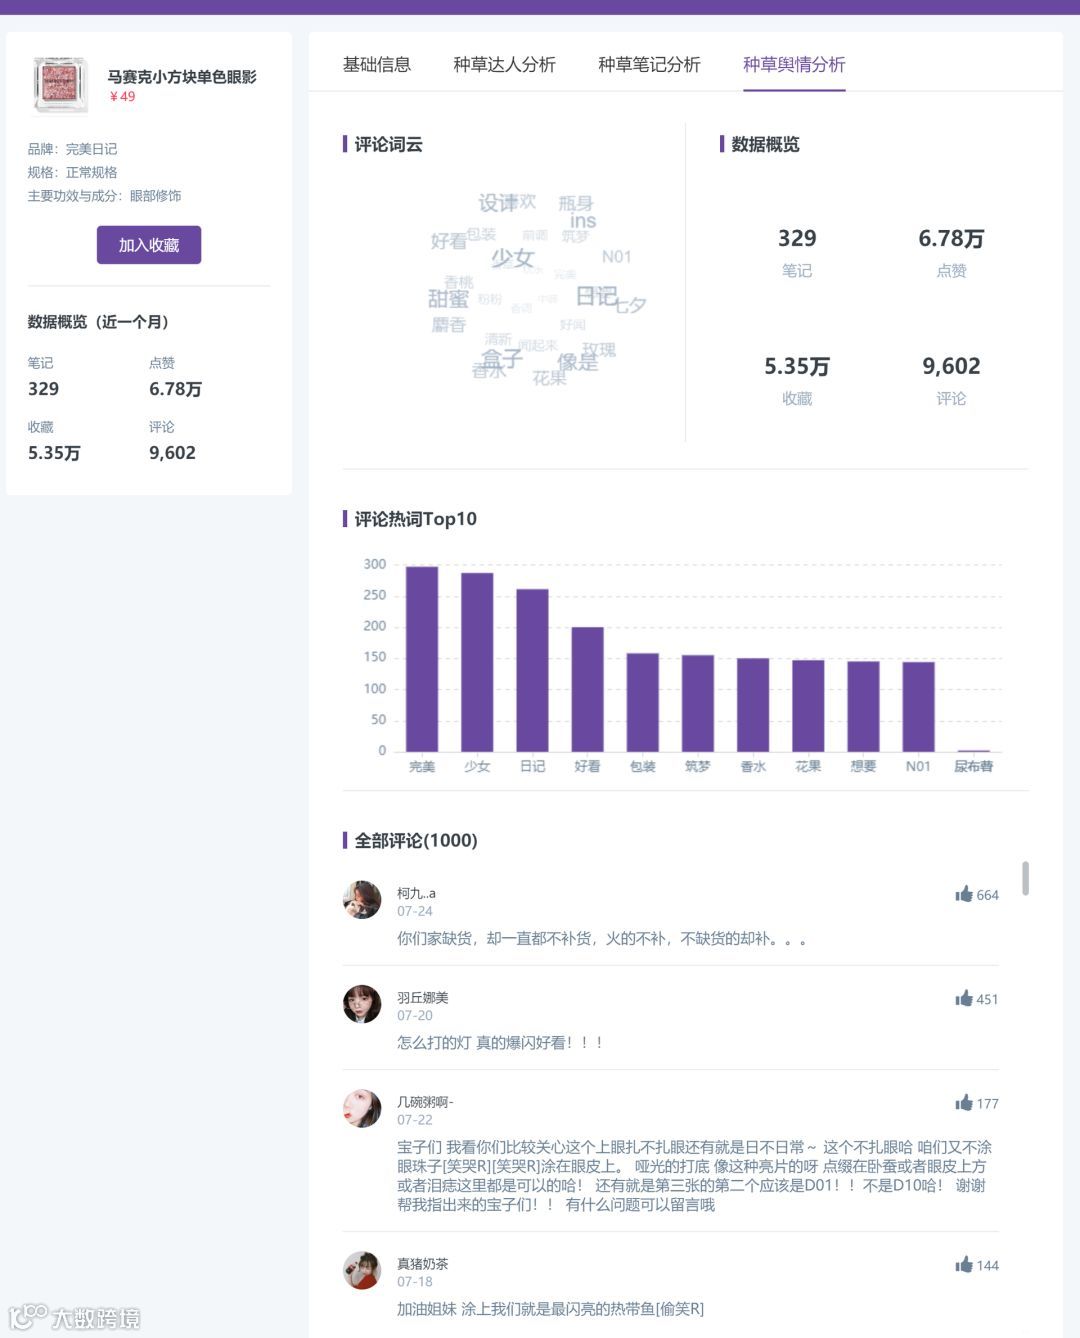Screen dimensions: 1080x1338
Task: Click the comment text 怎么打的灯 真的爆闪好看
Action: coord(500,1043)
